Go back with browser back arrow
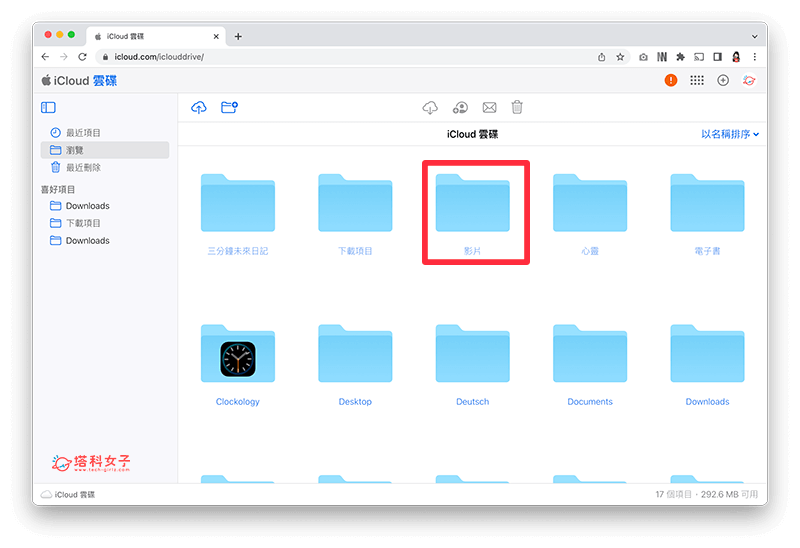800x548 pixels. click(x=45, y=57)
